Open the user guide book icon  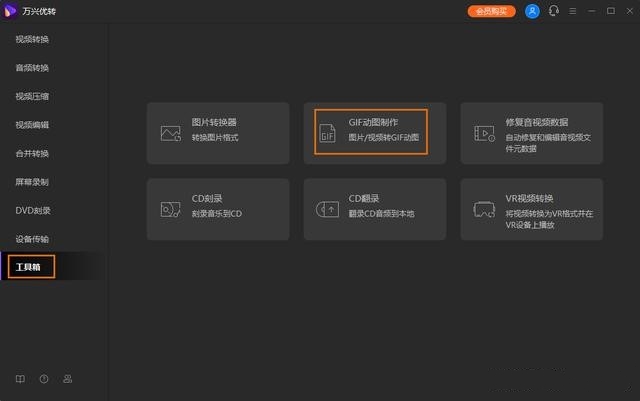20,379
